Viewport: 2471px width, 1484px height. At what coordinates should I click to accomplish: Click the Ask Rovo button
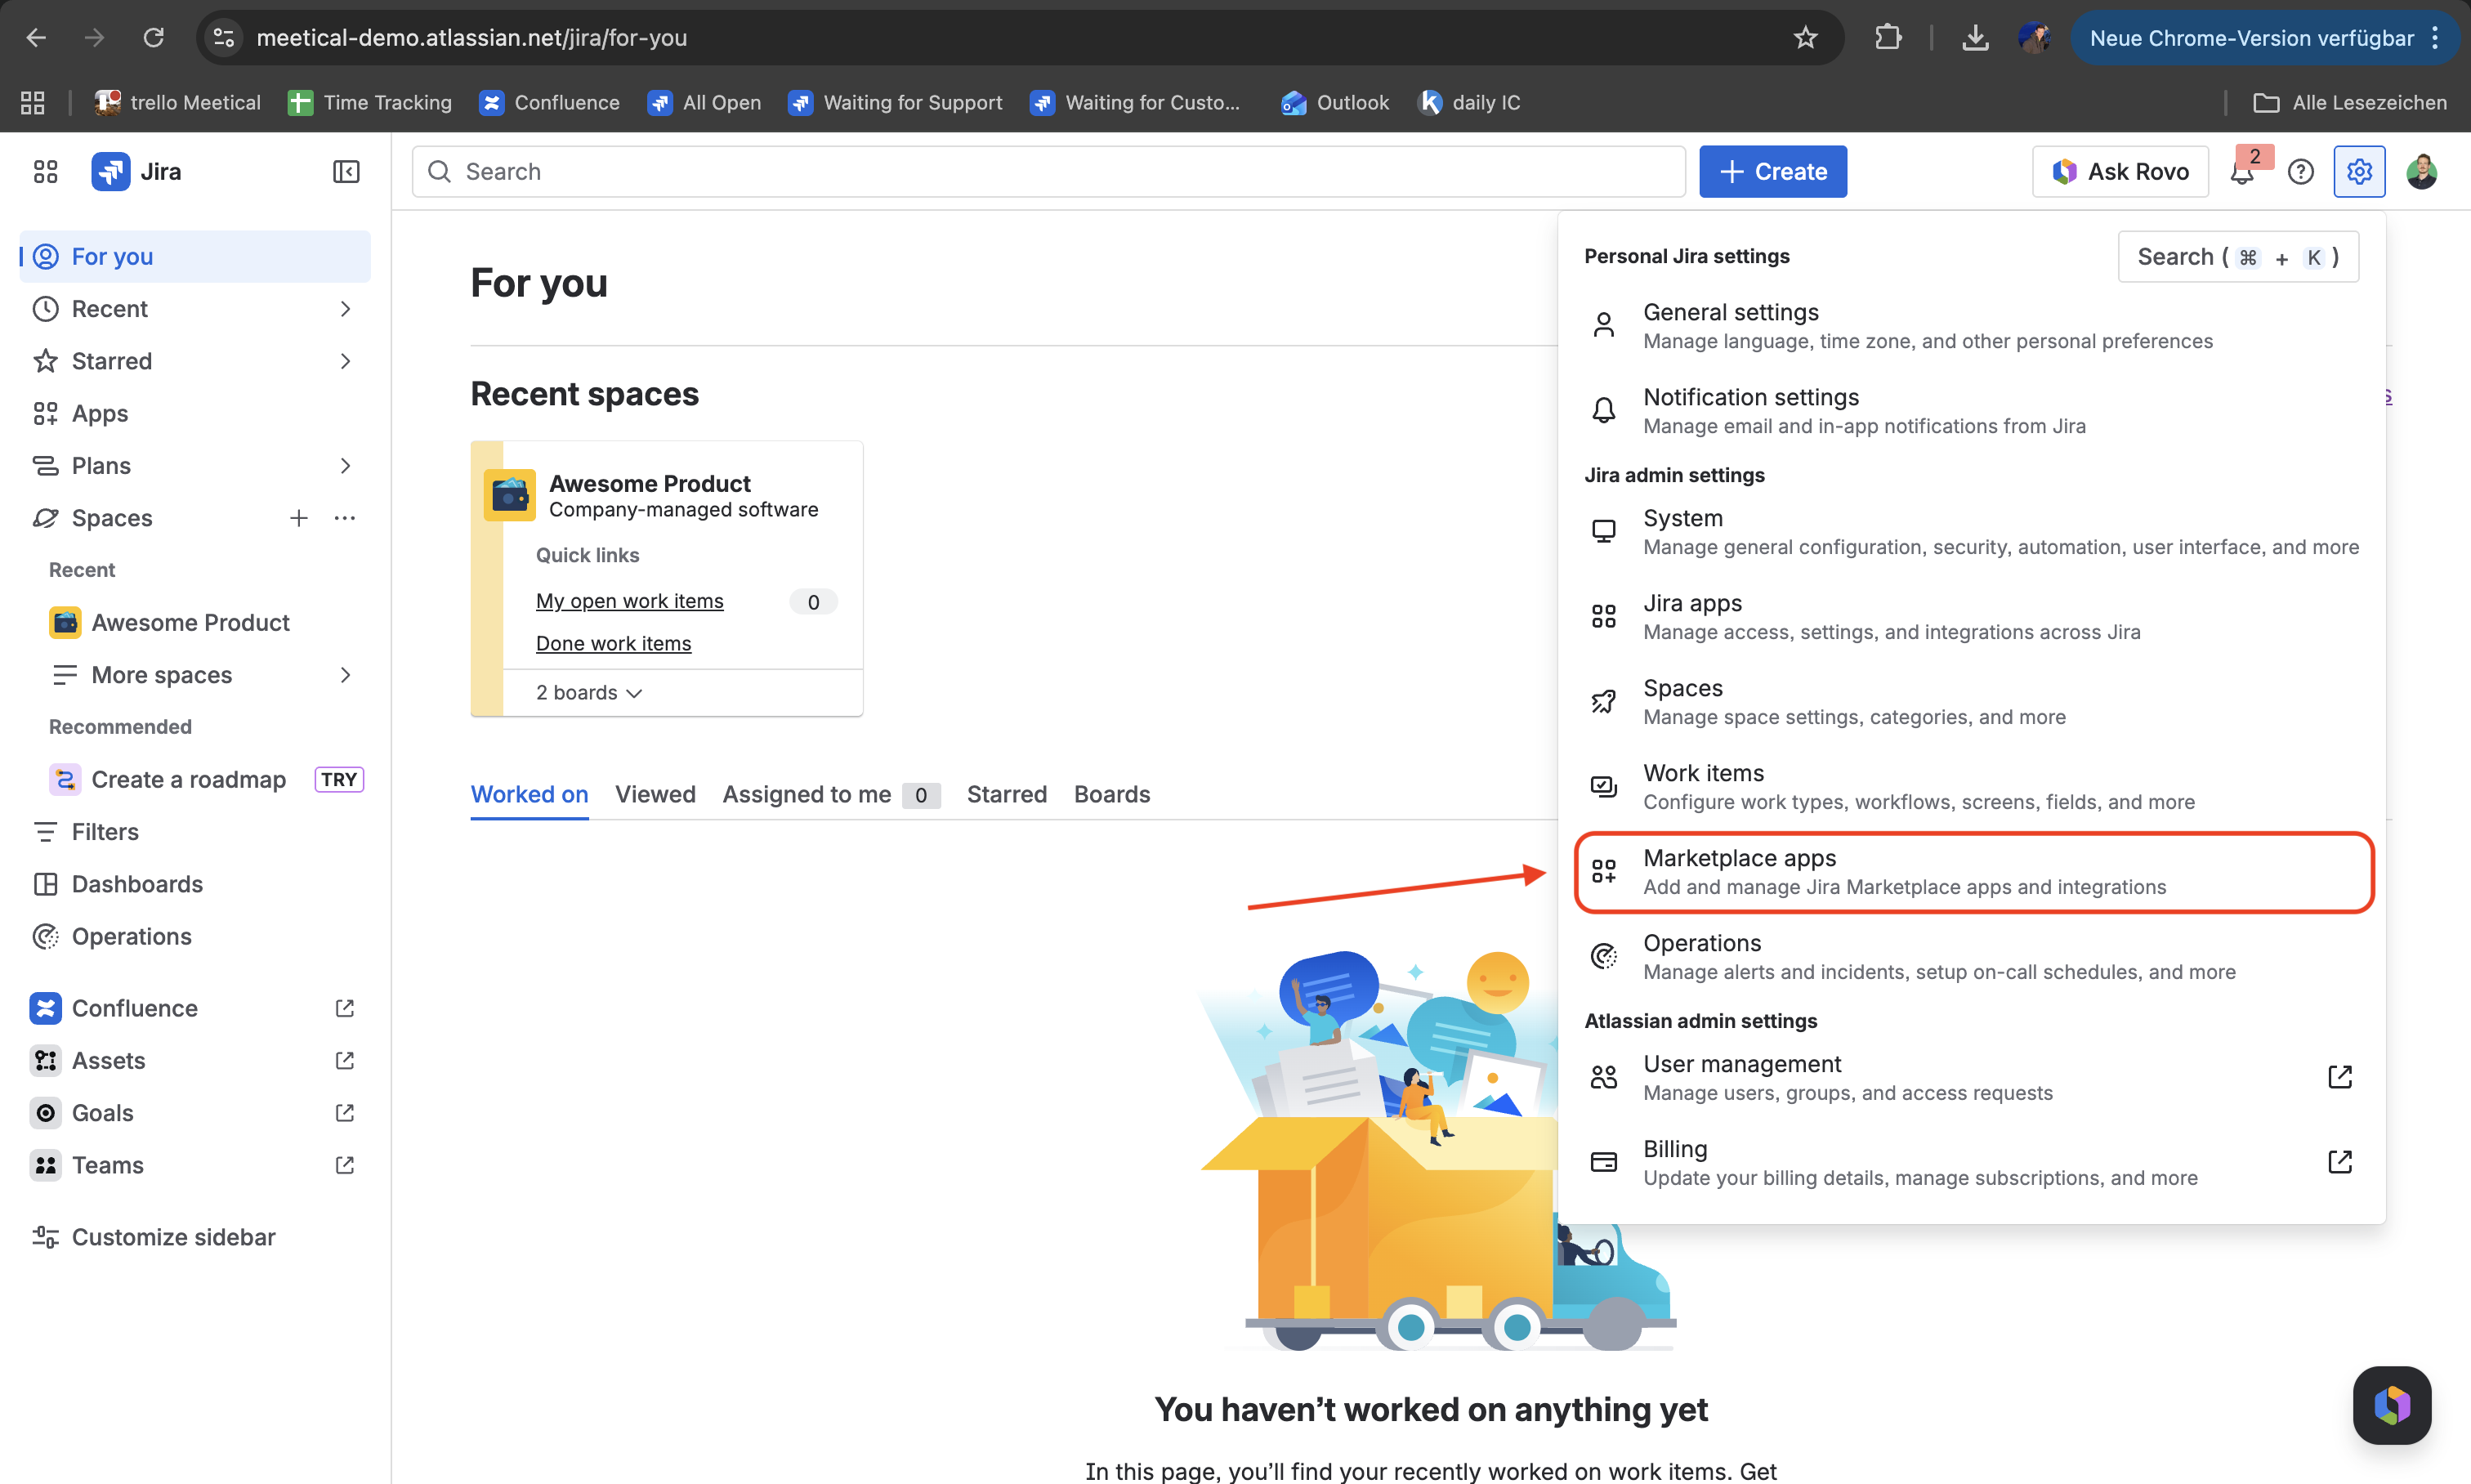(x=2120, y=172)
